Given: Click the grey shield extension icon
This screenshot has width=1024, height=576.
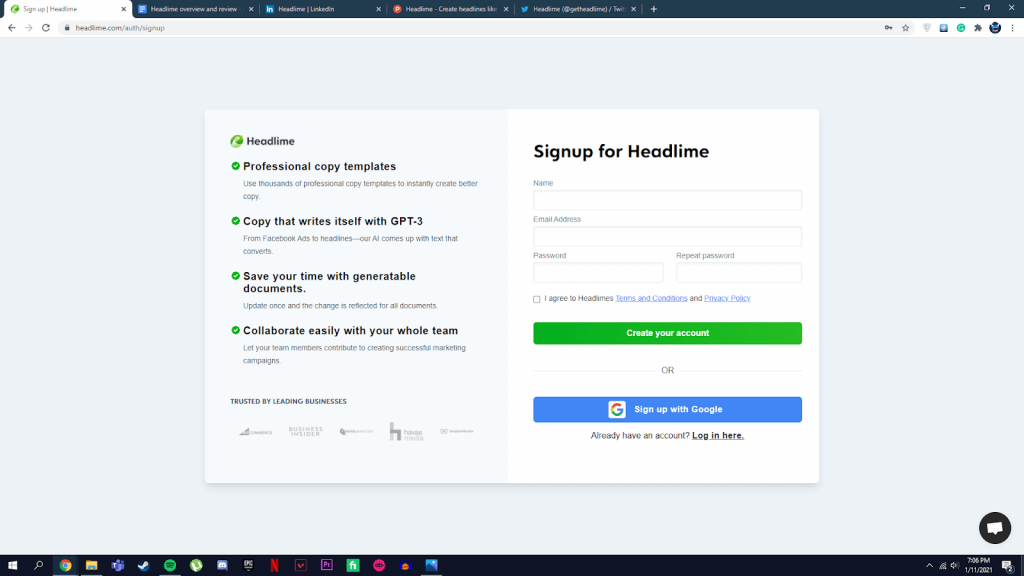Looking at the screenshot, I should pyautogui.click(x=927, y=28).
